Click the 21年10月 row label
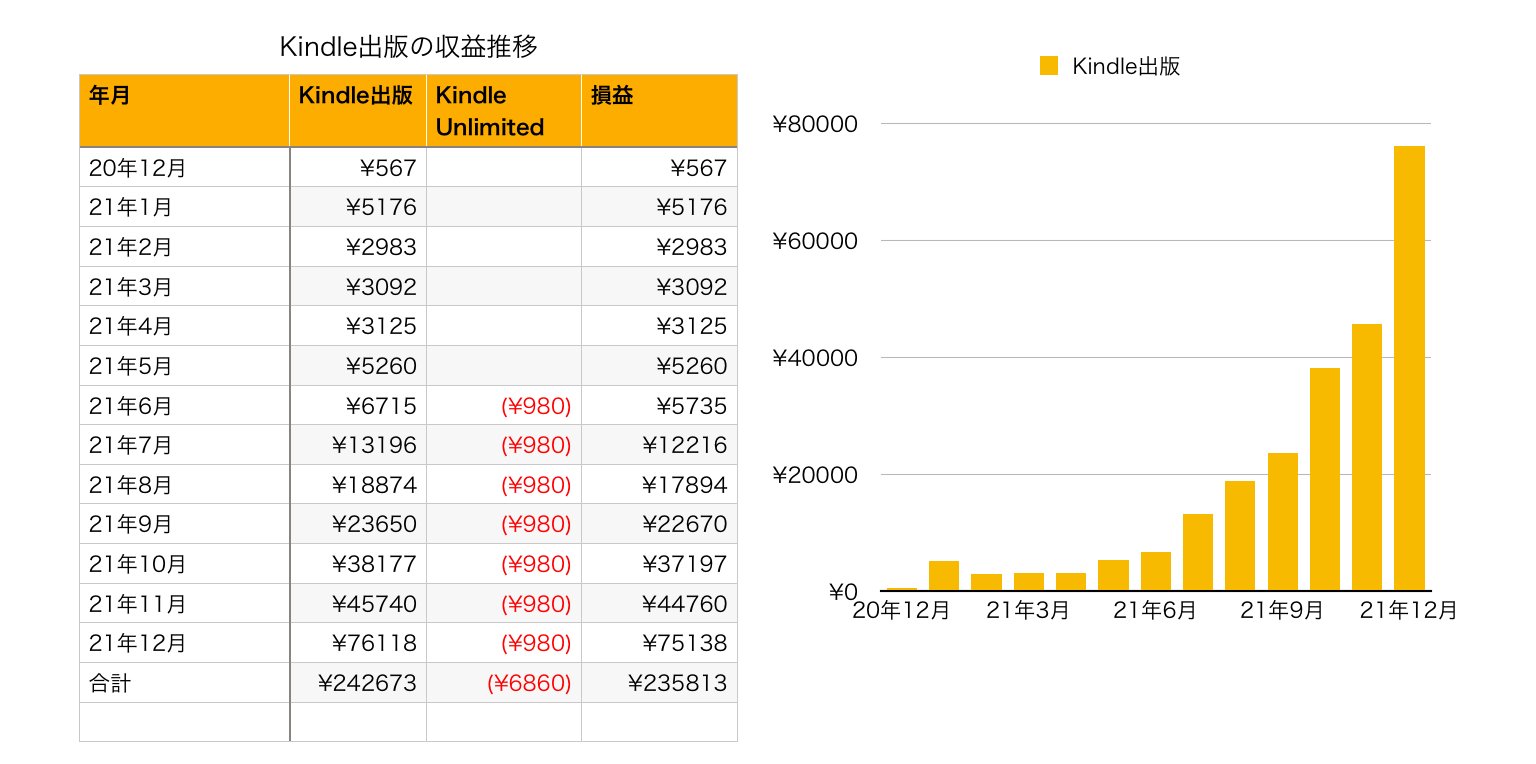Viewport: 1536px width, 764px height. coord(137,564)
